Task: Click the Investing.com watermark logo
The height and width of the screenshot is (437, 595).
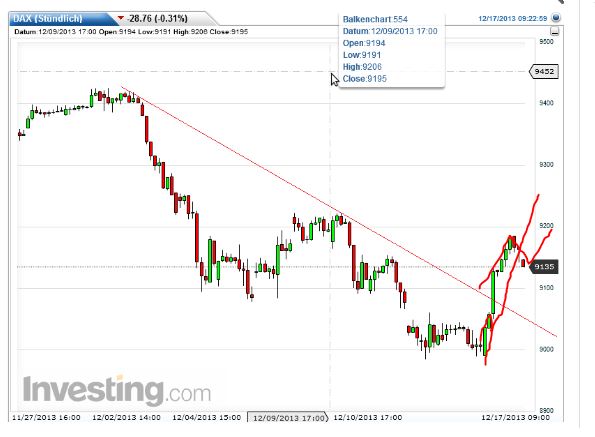Action: tap(117, 390)
